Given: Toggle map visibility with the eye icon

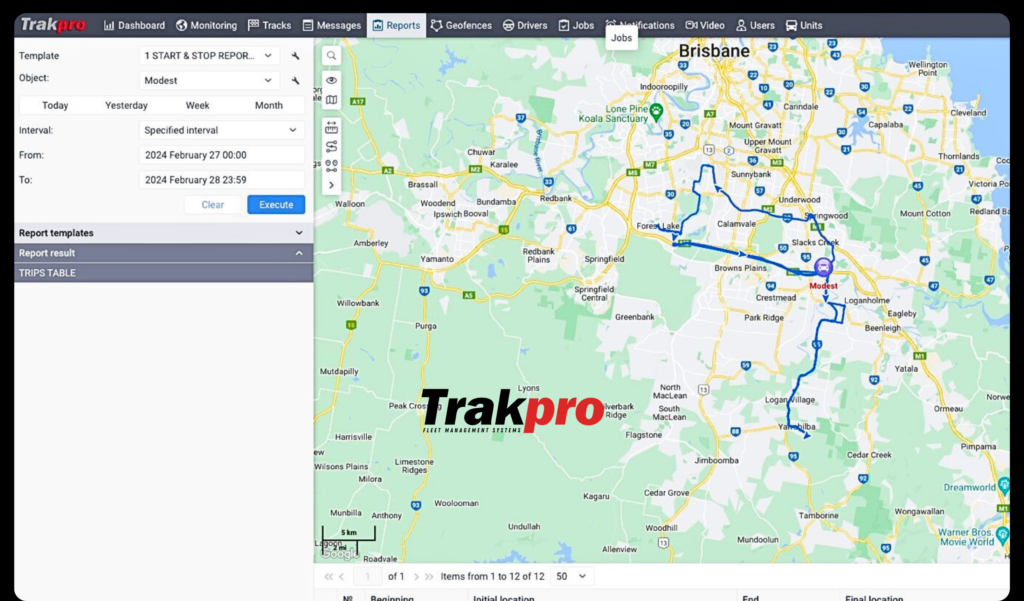Looking at the screenshot, I should [x=331, y=80].
